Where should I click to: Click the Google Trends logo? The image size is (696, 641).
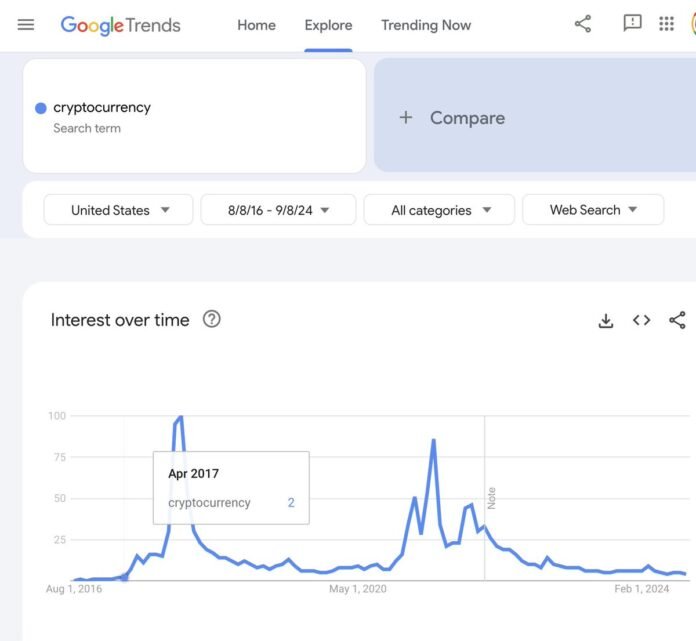[120, 25]
